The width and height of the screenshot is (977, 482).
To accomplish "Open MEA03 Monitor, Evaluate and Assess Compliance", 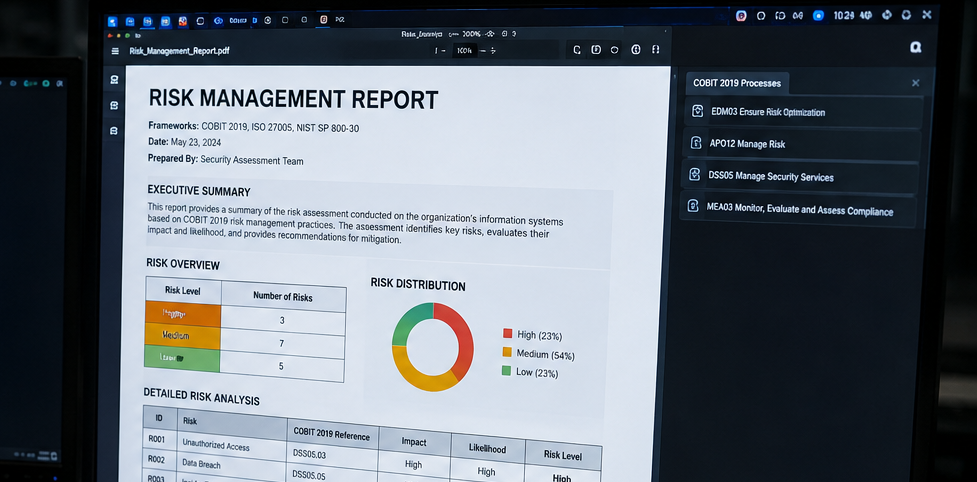I will pos(798,210).
